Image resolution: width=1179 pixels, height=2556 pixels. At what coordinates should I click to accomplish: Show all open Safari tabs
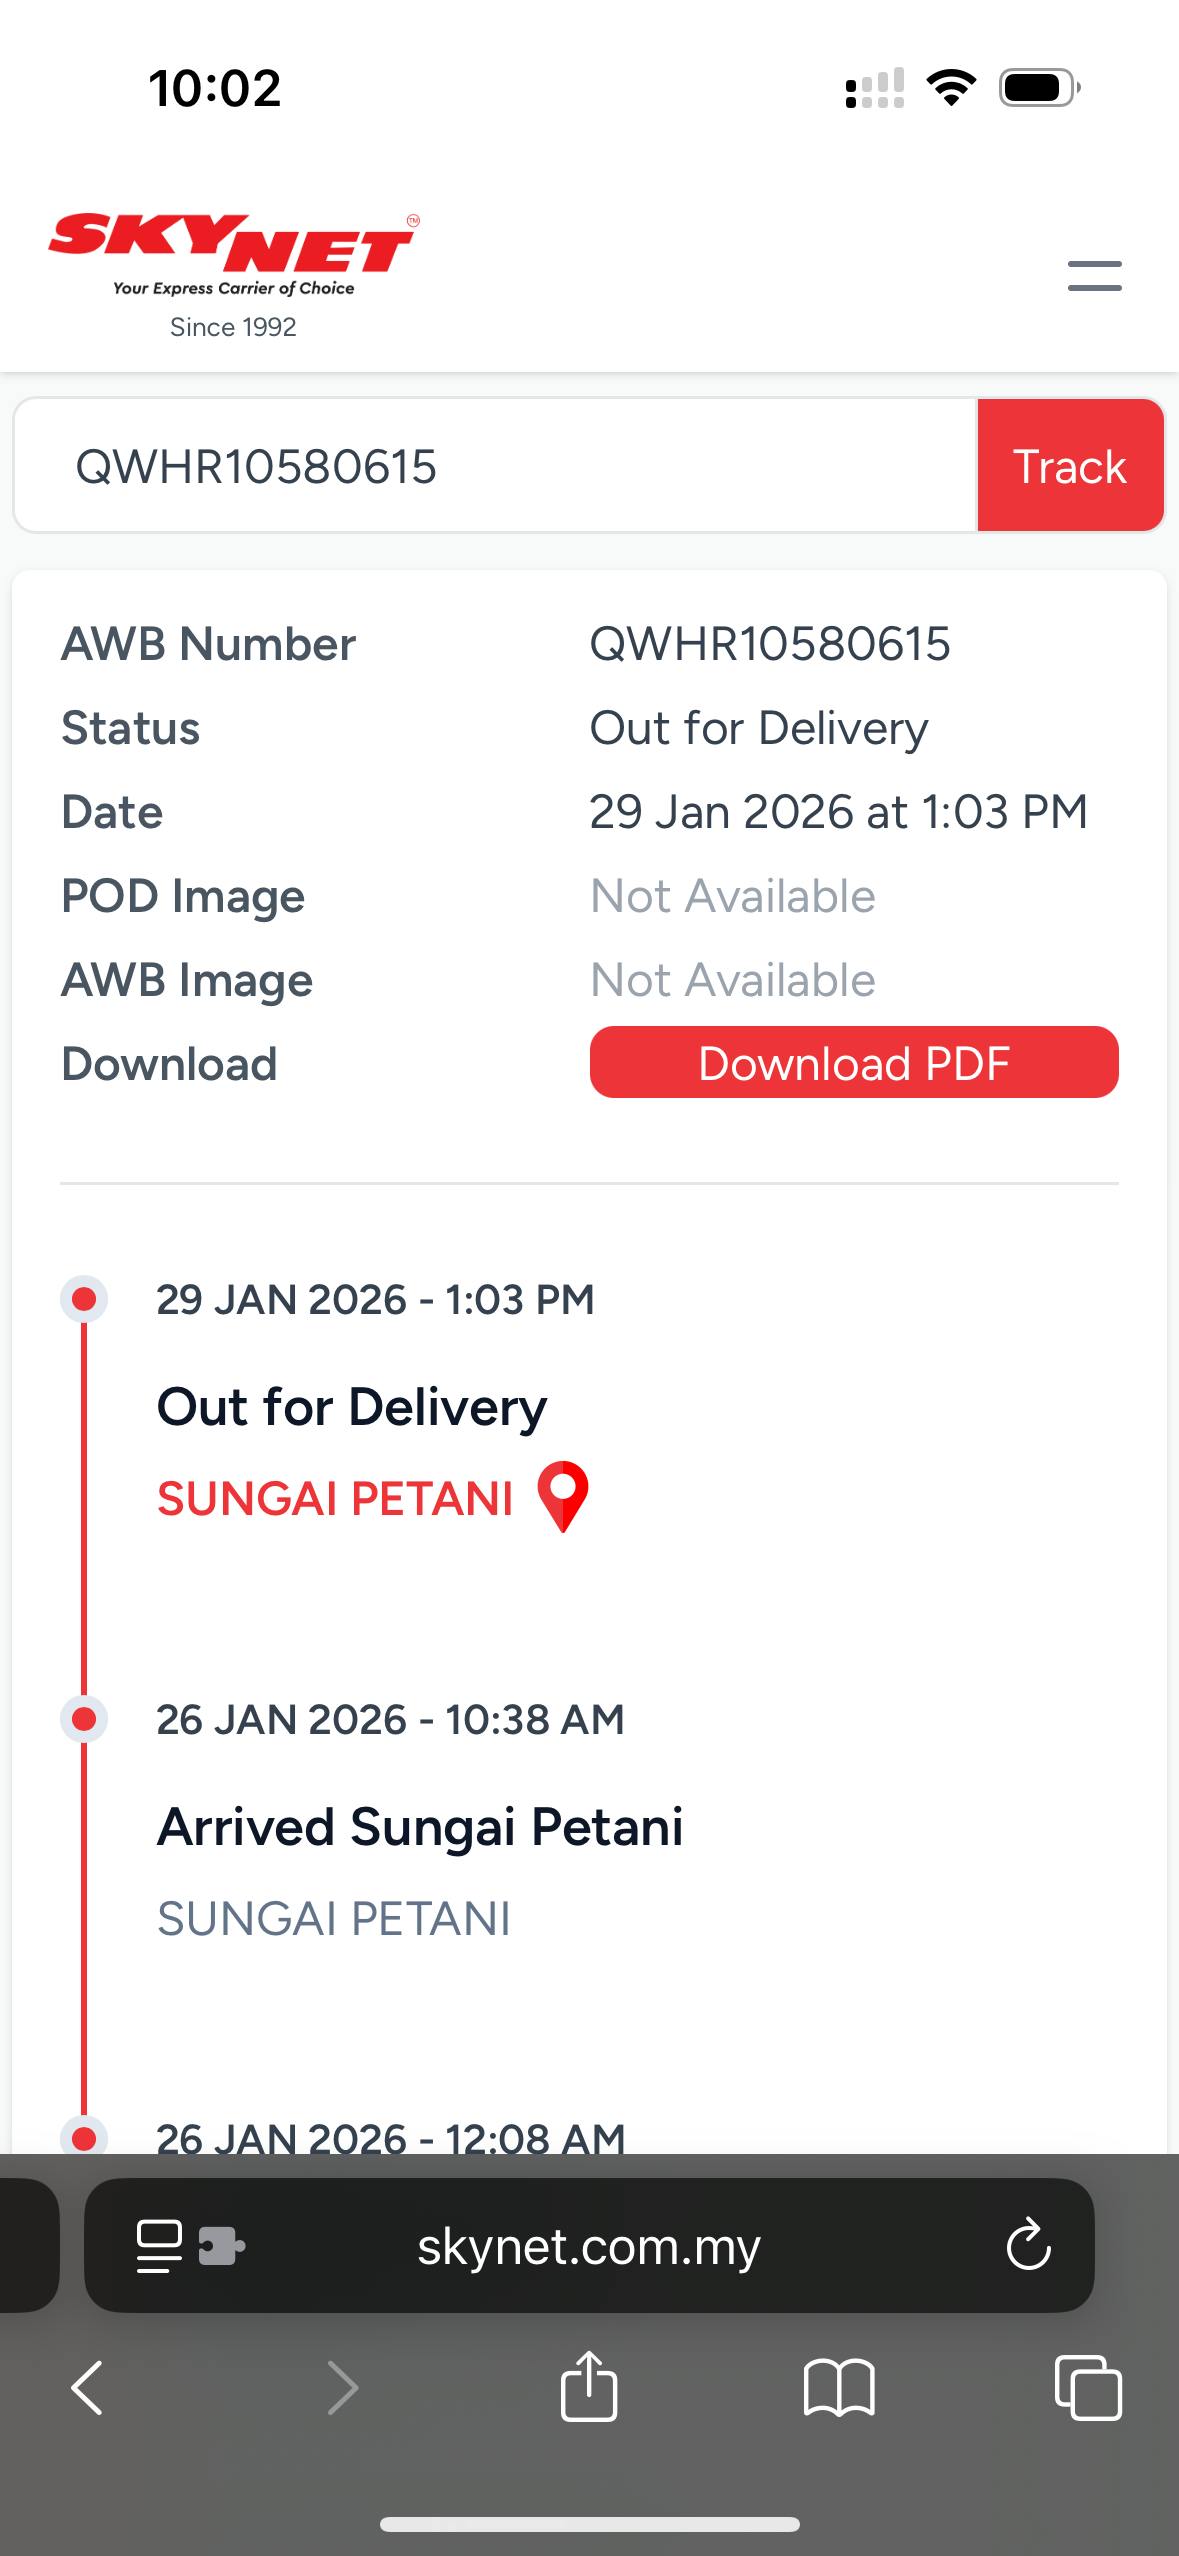pyautogui.click(x=1088, y=2387)
